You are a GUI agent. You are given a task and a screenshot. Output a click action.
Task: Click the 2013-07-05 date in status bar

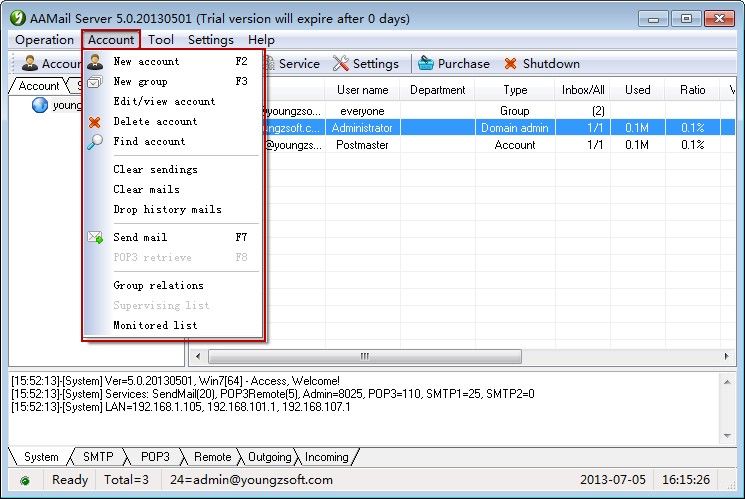tap(613, 480)
